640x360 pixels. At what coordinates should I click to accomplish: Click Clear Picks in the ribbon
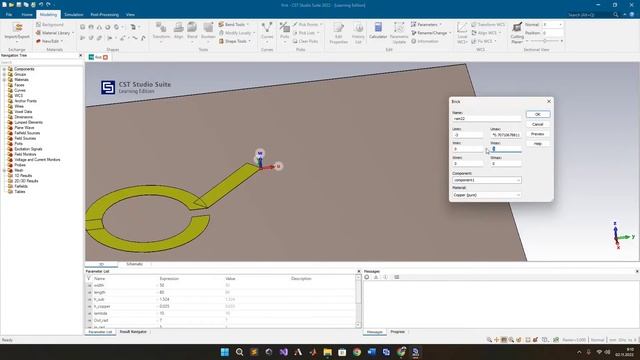(305, 41)
